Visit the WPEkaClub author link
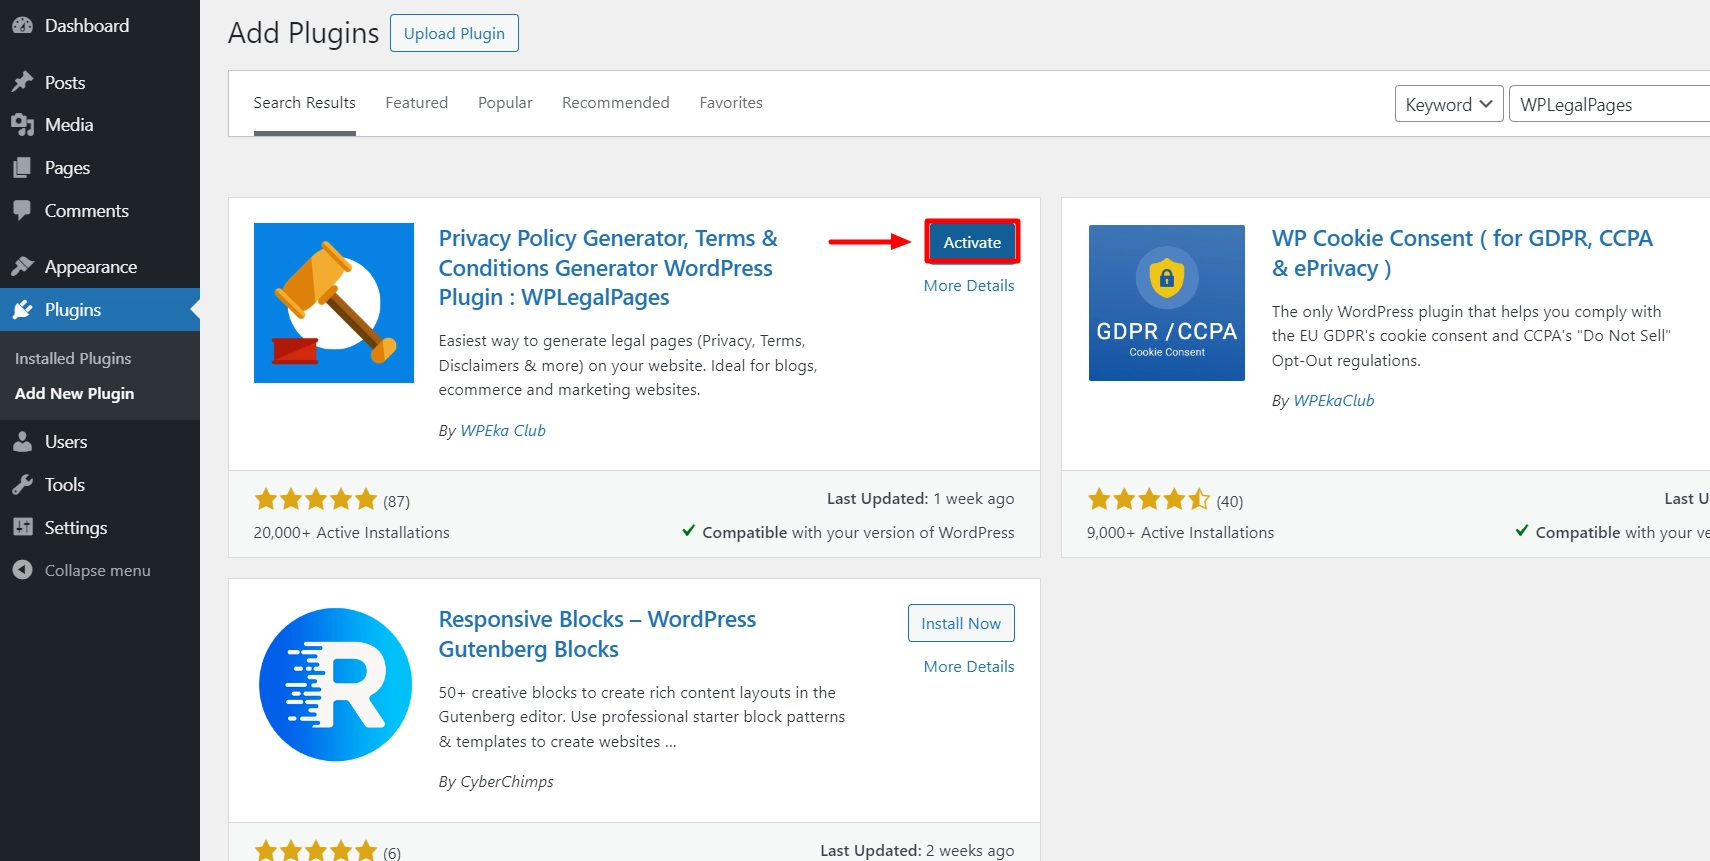This screenshot has height=861, width=1710. (1334, 400)
